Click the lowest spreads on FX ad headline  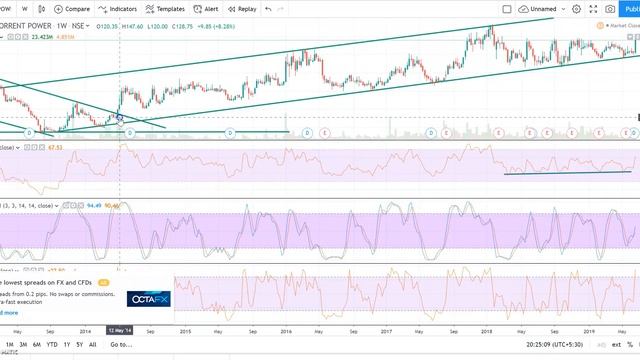46,282
